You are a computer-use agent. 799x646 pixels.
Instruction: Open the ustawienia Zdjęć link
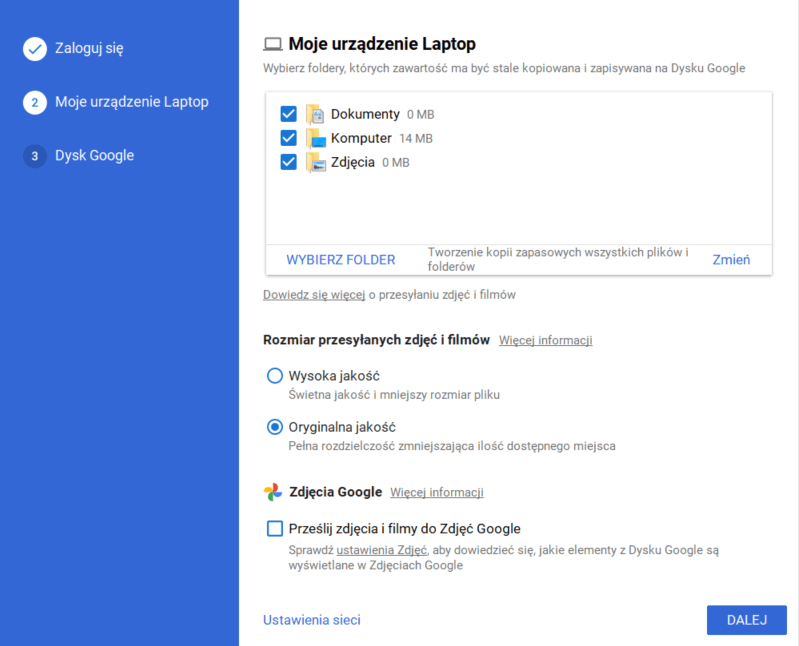[382, 550]
